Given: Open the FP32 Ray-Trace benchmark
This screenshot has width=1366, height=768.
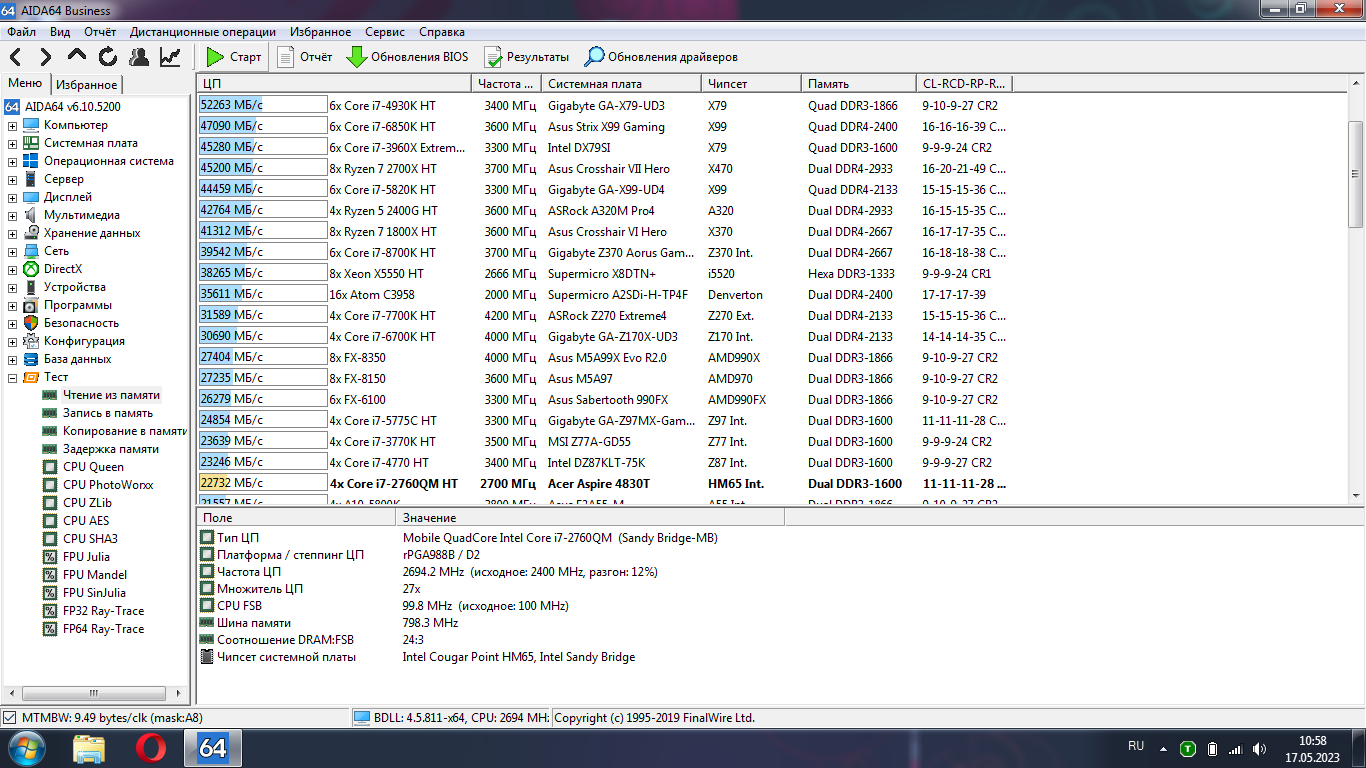Looking at the screenshot, I should click(103, 611).
